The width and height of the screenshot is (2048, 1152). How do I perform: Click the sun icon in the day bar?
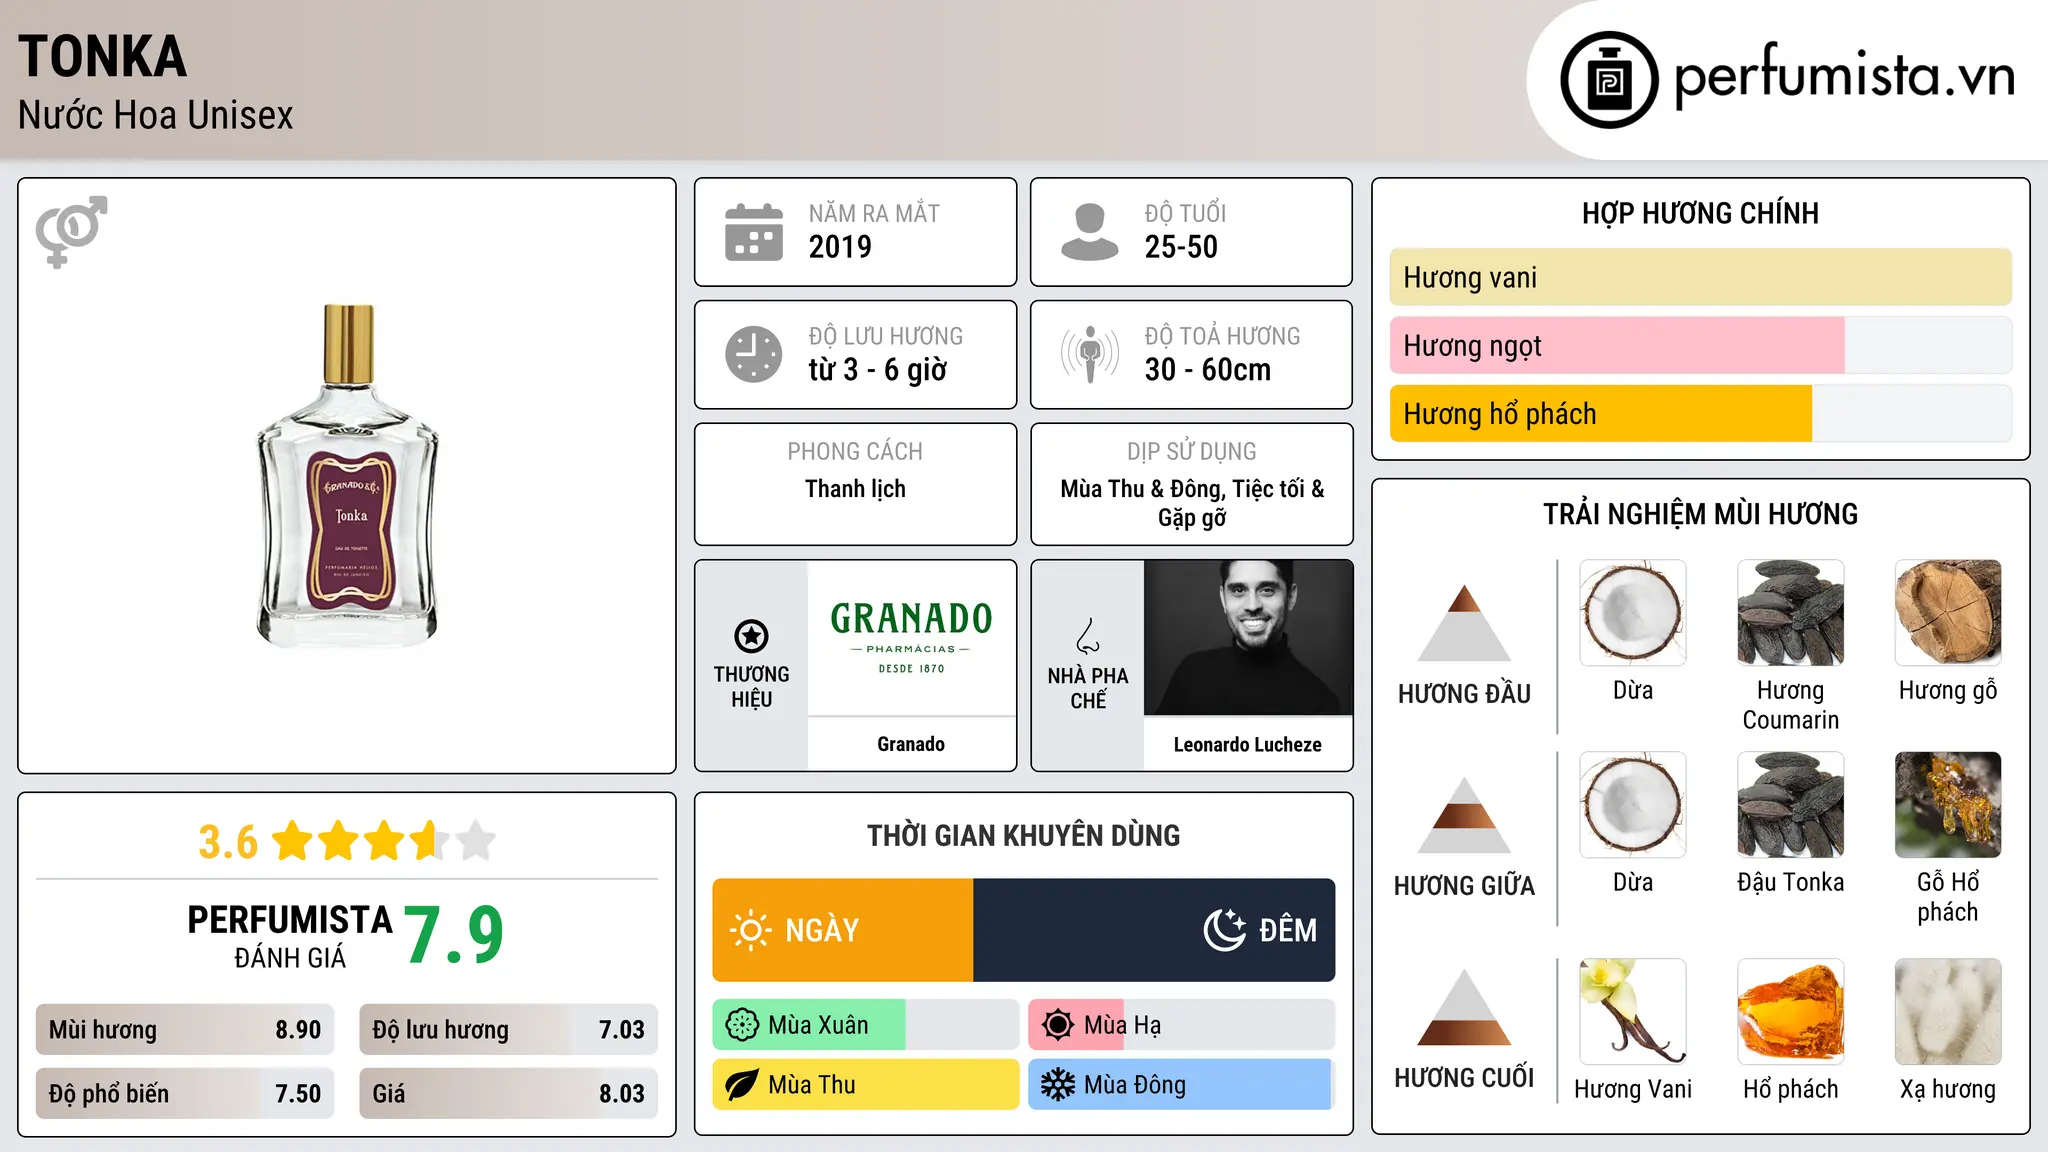(751, 930)
